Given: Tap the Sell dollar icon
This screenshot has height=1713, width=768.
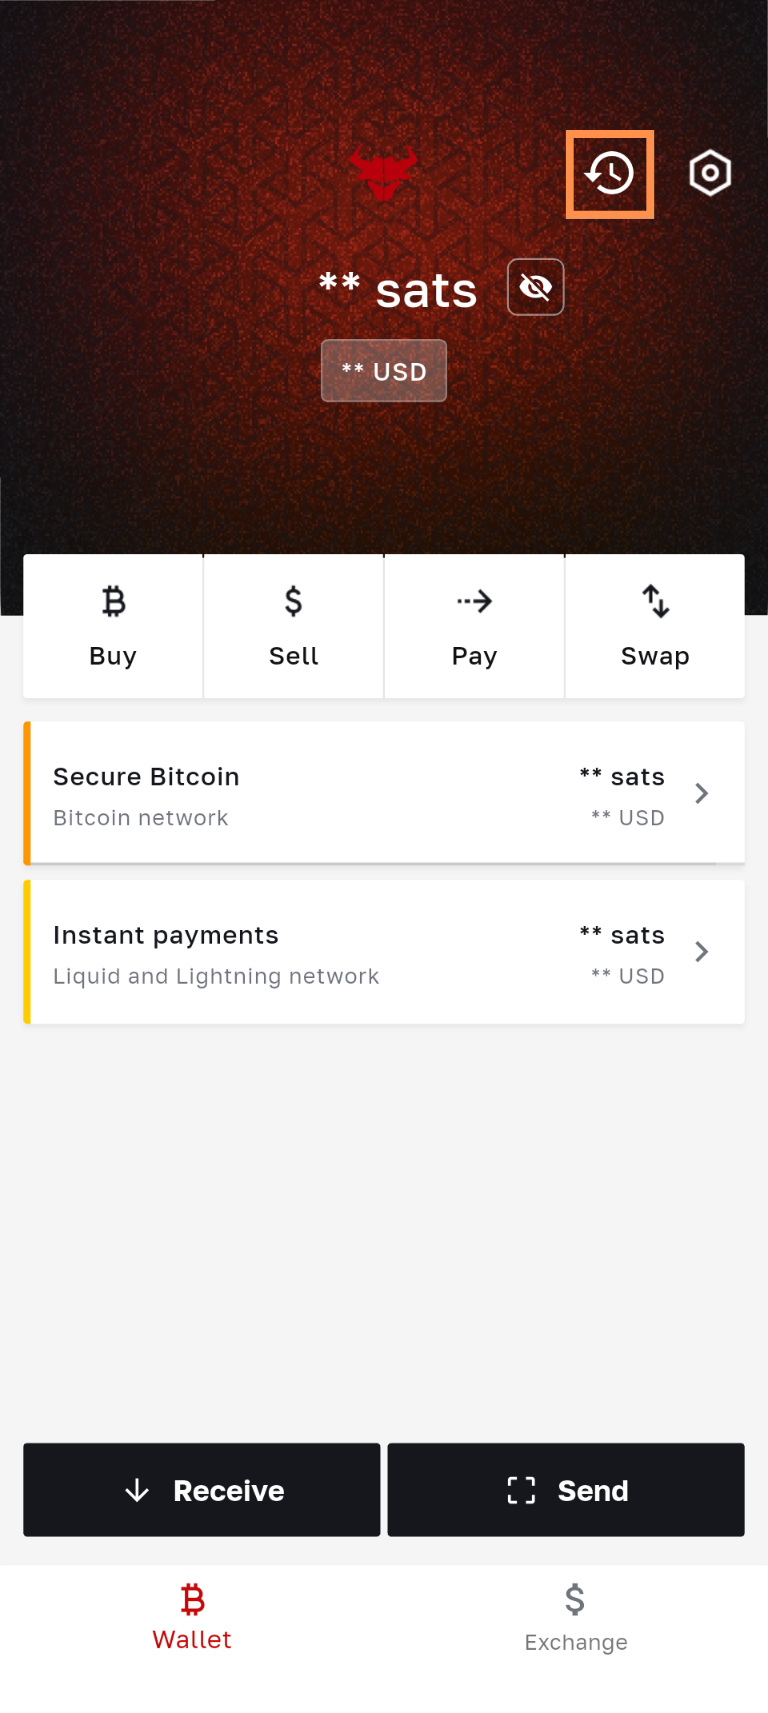Looking at the screenshot, I should (293, 602).
